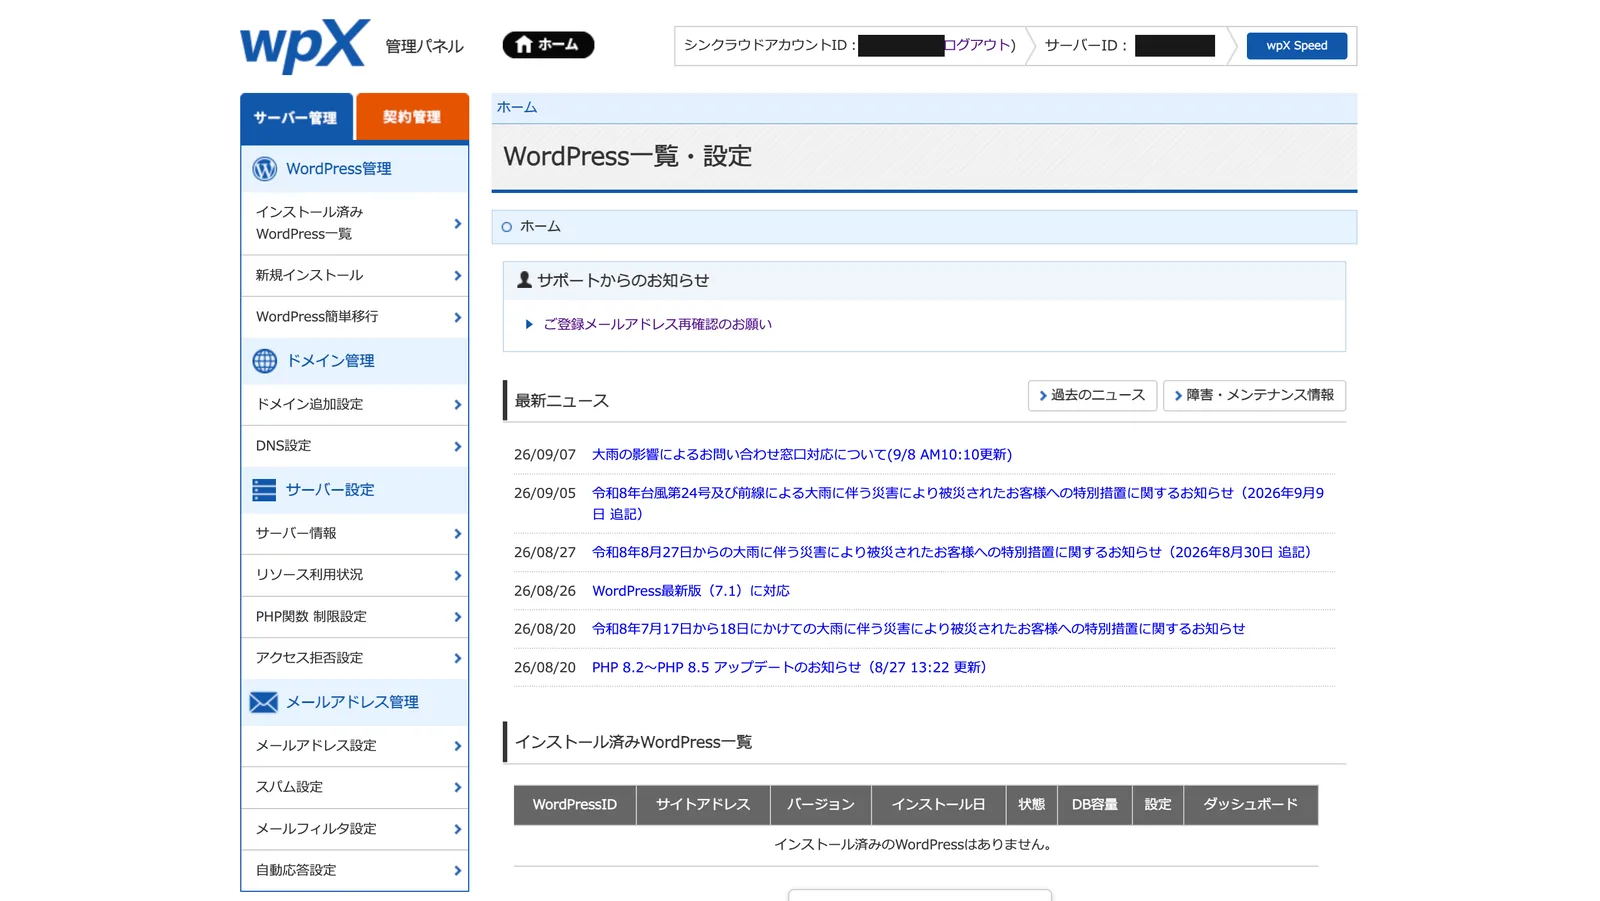Click the circle icon beside ホーム subheading
Screen dimensions: 1600x901
click(507, 227)
